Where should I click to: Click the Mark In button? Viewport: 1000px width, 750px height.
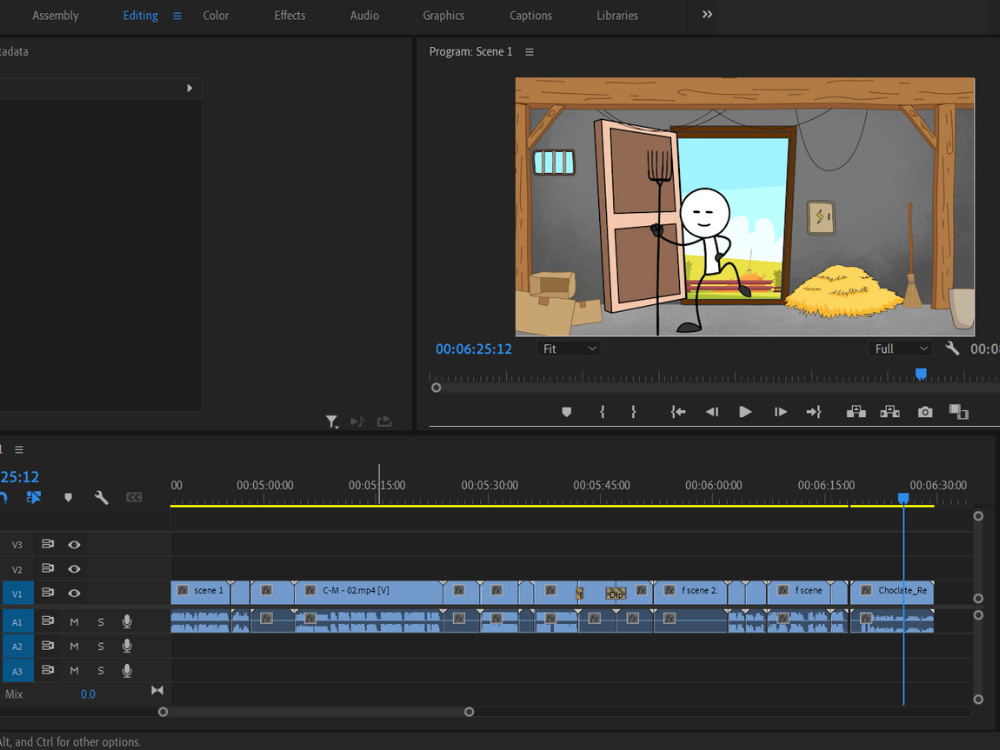coord(602,412)
